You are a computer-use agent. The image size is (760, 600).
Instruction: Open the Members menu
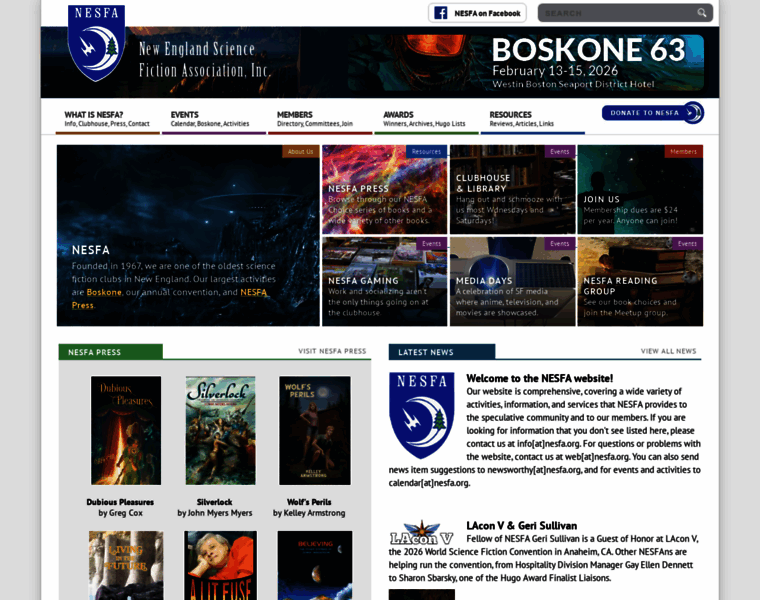click(x=320, y=119)
